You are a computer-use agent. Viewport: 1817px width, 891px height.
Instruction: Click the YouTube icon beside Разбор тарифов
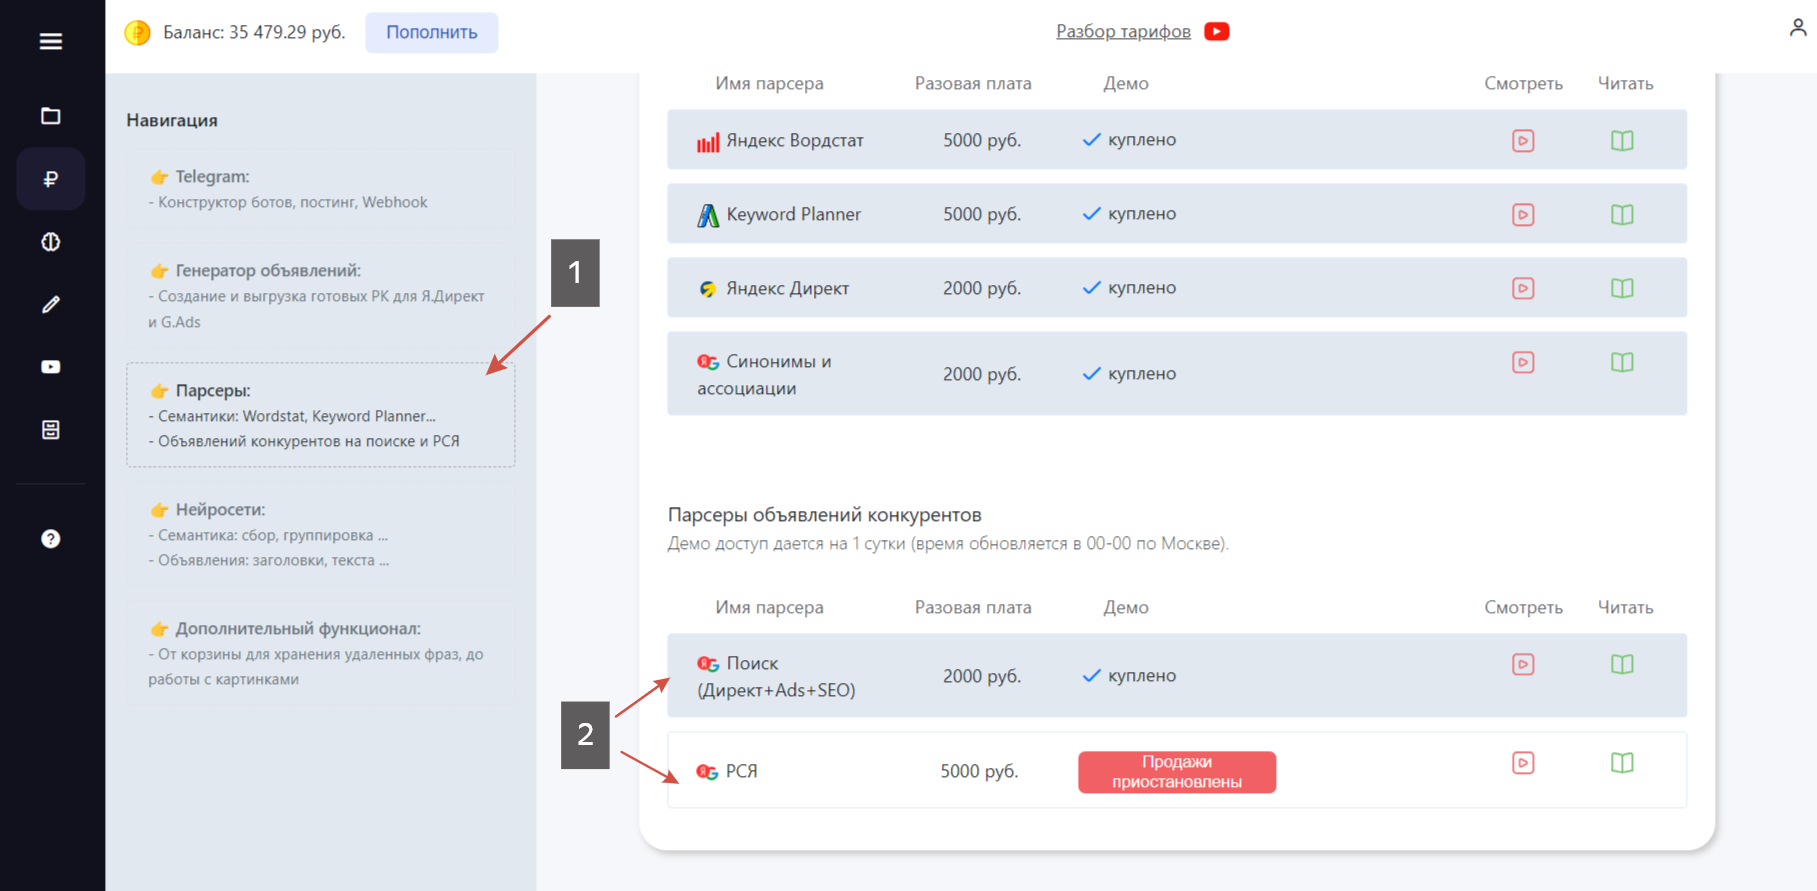(1217, 32)
